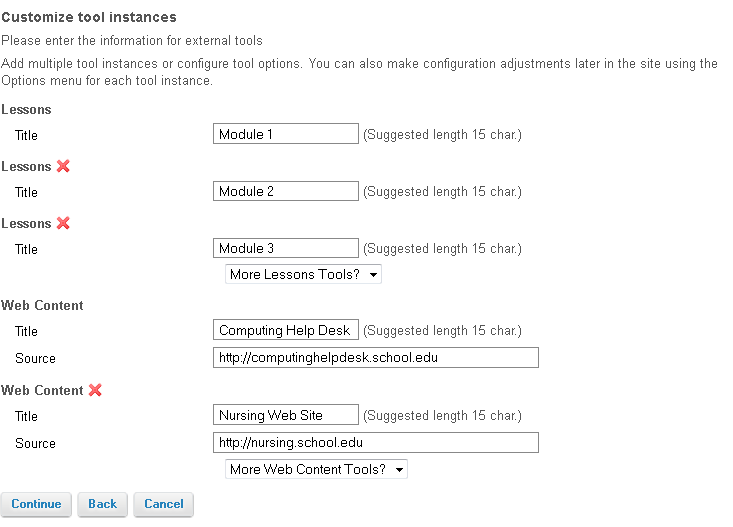Edit the Nursing Web Site title field

pyautogui.click(x=286, y=415)
